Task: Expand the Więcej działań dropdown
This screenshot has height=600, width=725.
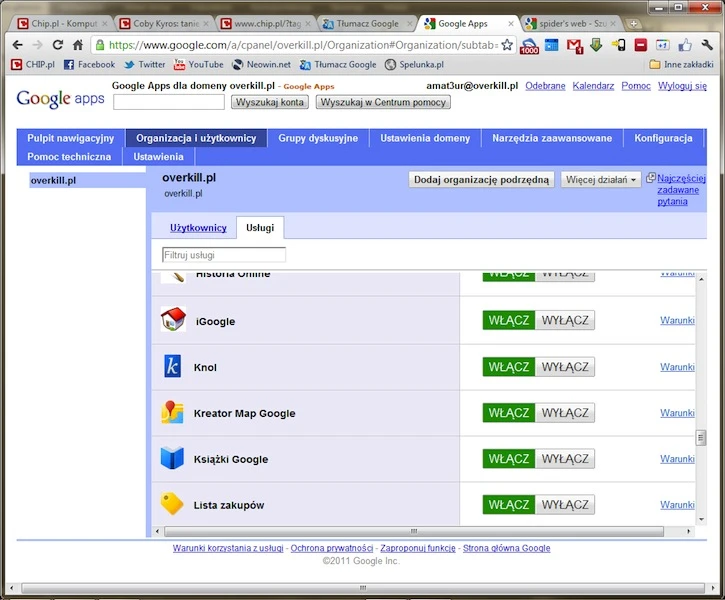Action: (601, 179)
